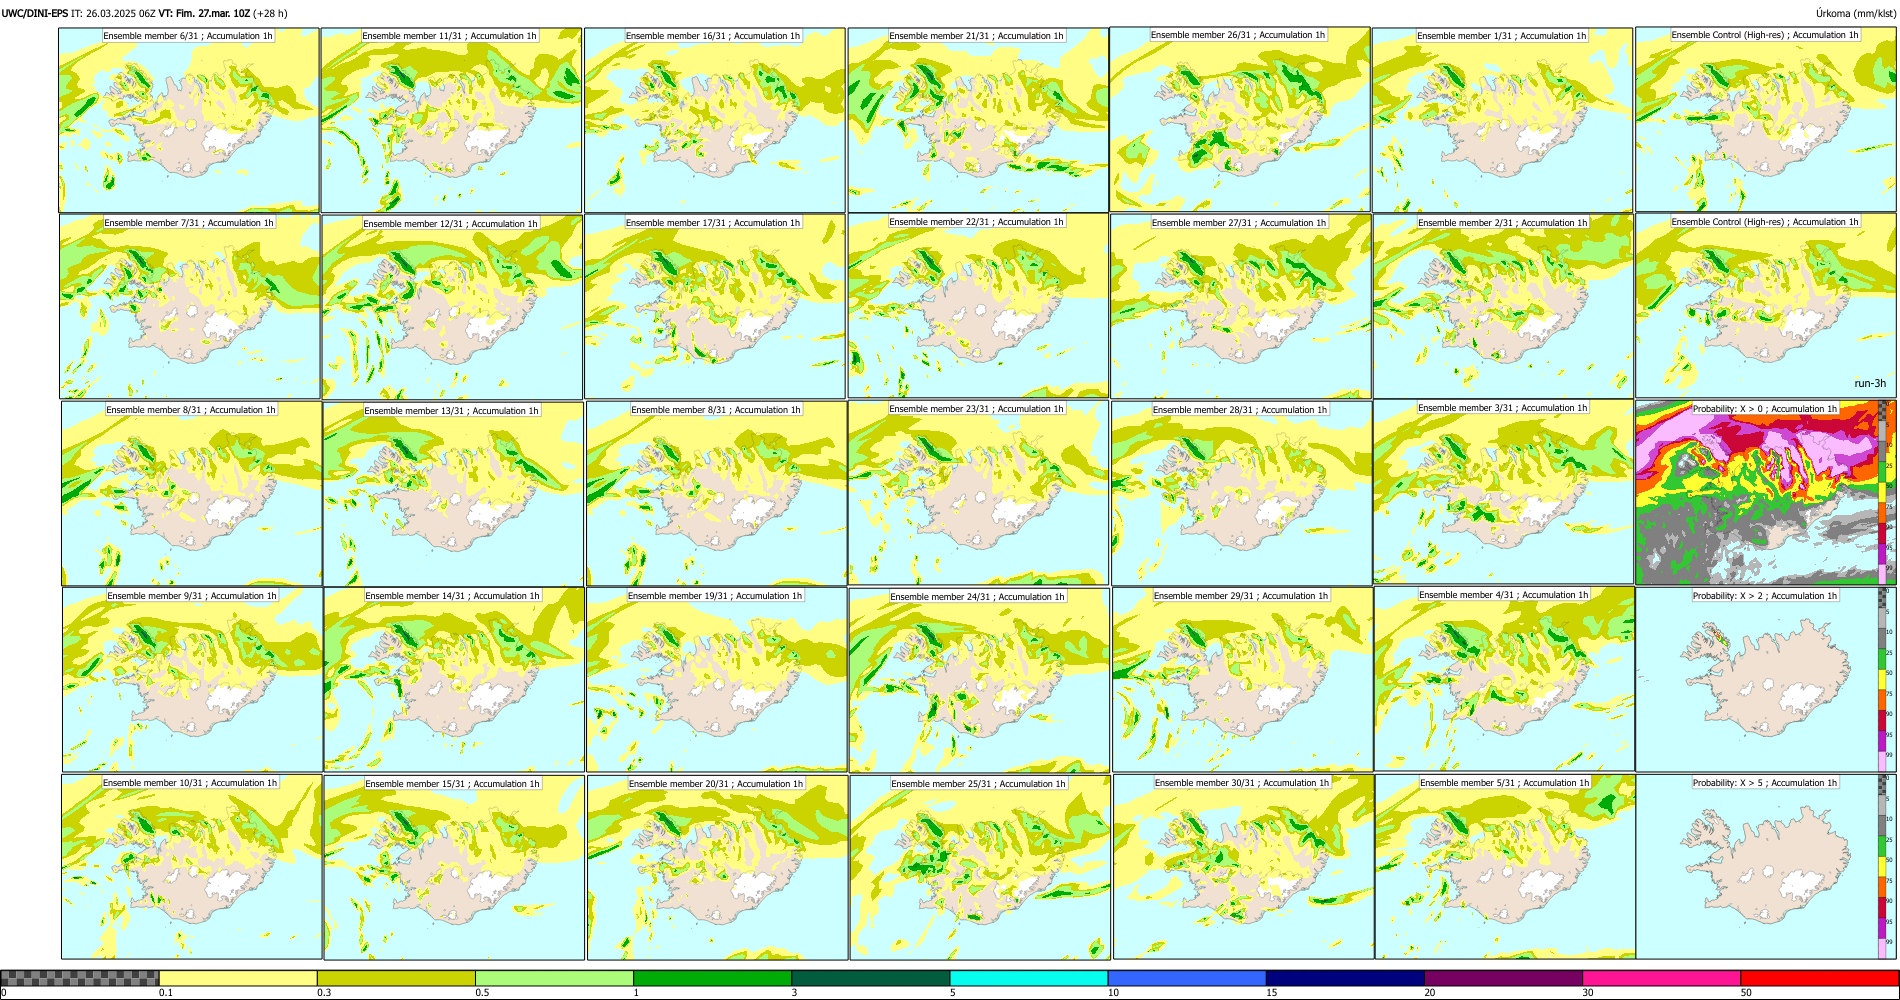Pick the gray checkered 0–0.1 legend swatch
Image resolution: width=1900 pixels, height=1000 pixels.
pyautogui.click(x=80, y=978)
